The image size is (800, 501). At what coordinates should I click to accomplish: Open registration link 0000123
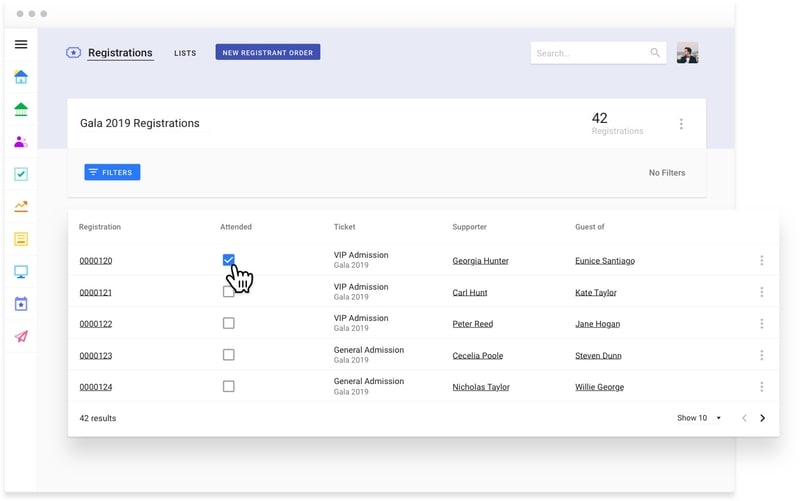(96, 356)
